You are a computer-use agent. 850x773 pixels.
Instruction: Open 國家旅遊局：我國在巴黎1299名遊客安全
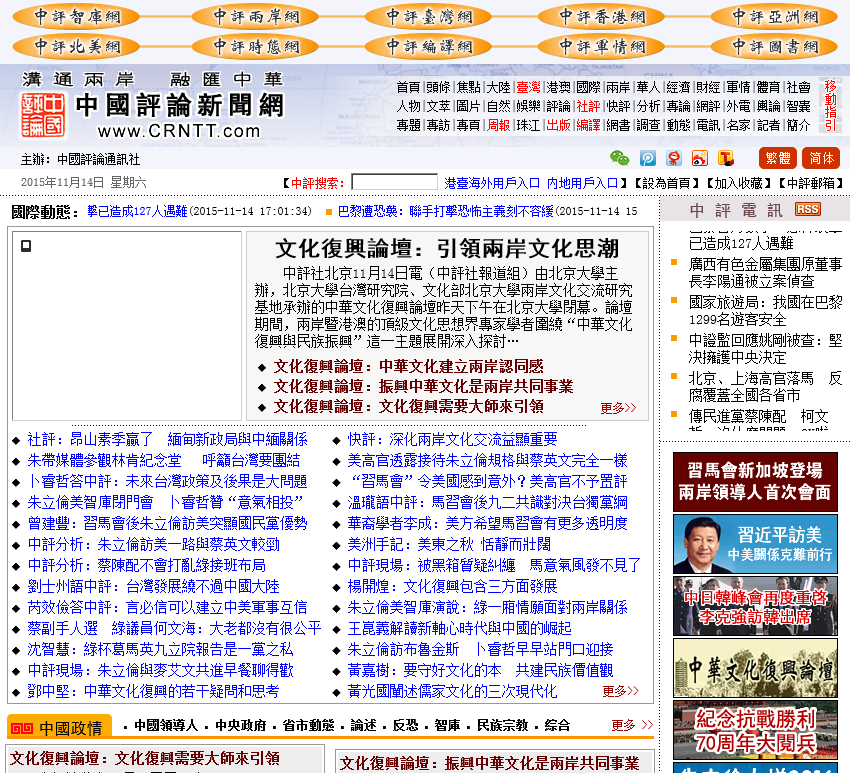tap(765, 311)
